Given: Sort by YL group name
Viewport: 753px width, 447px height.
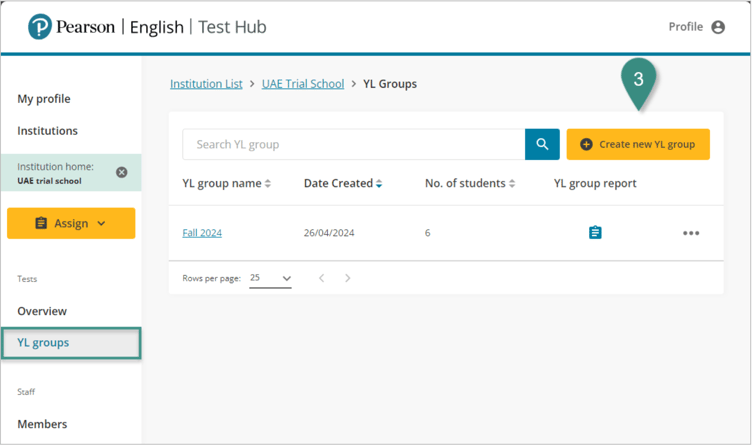Looking at the screenshot, I should (x=226, y=183).
